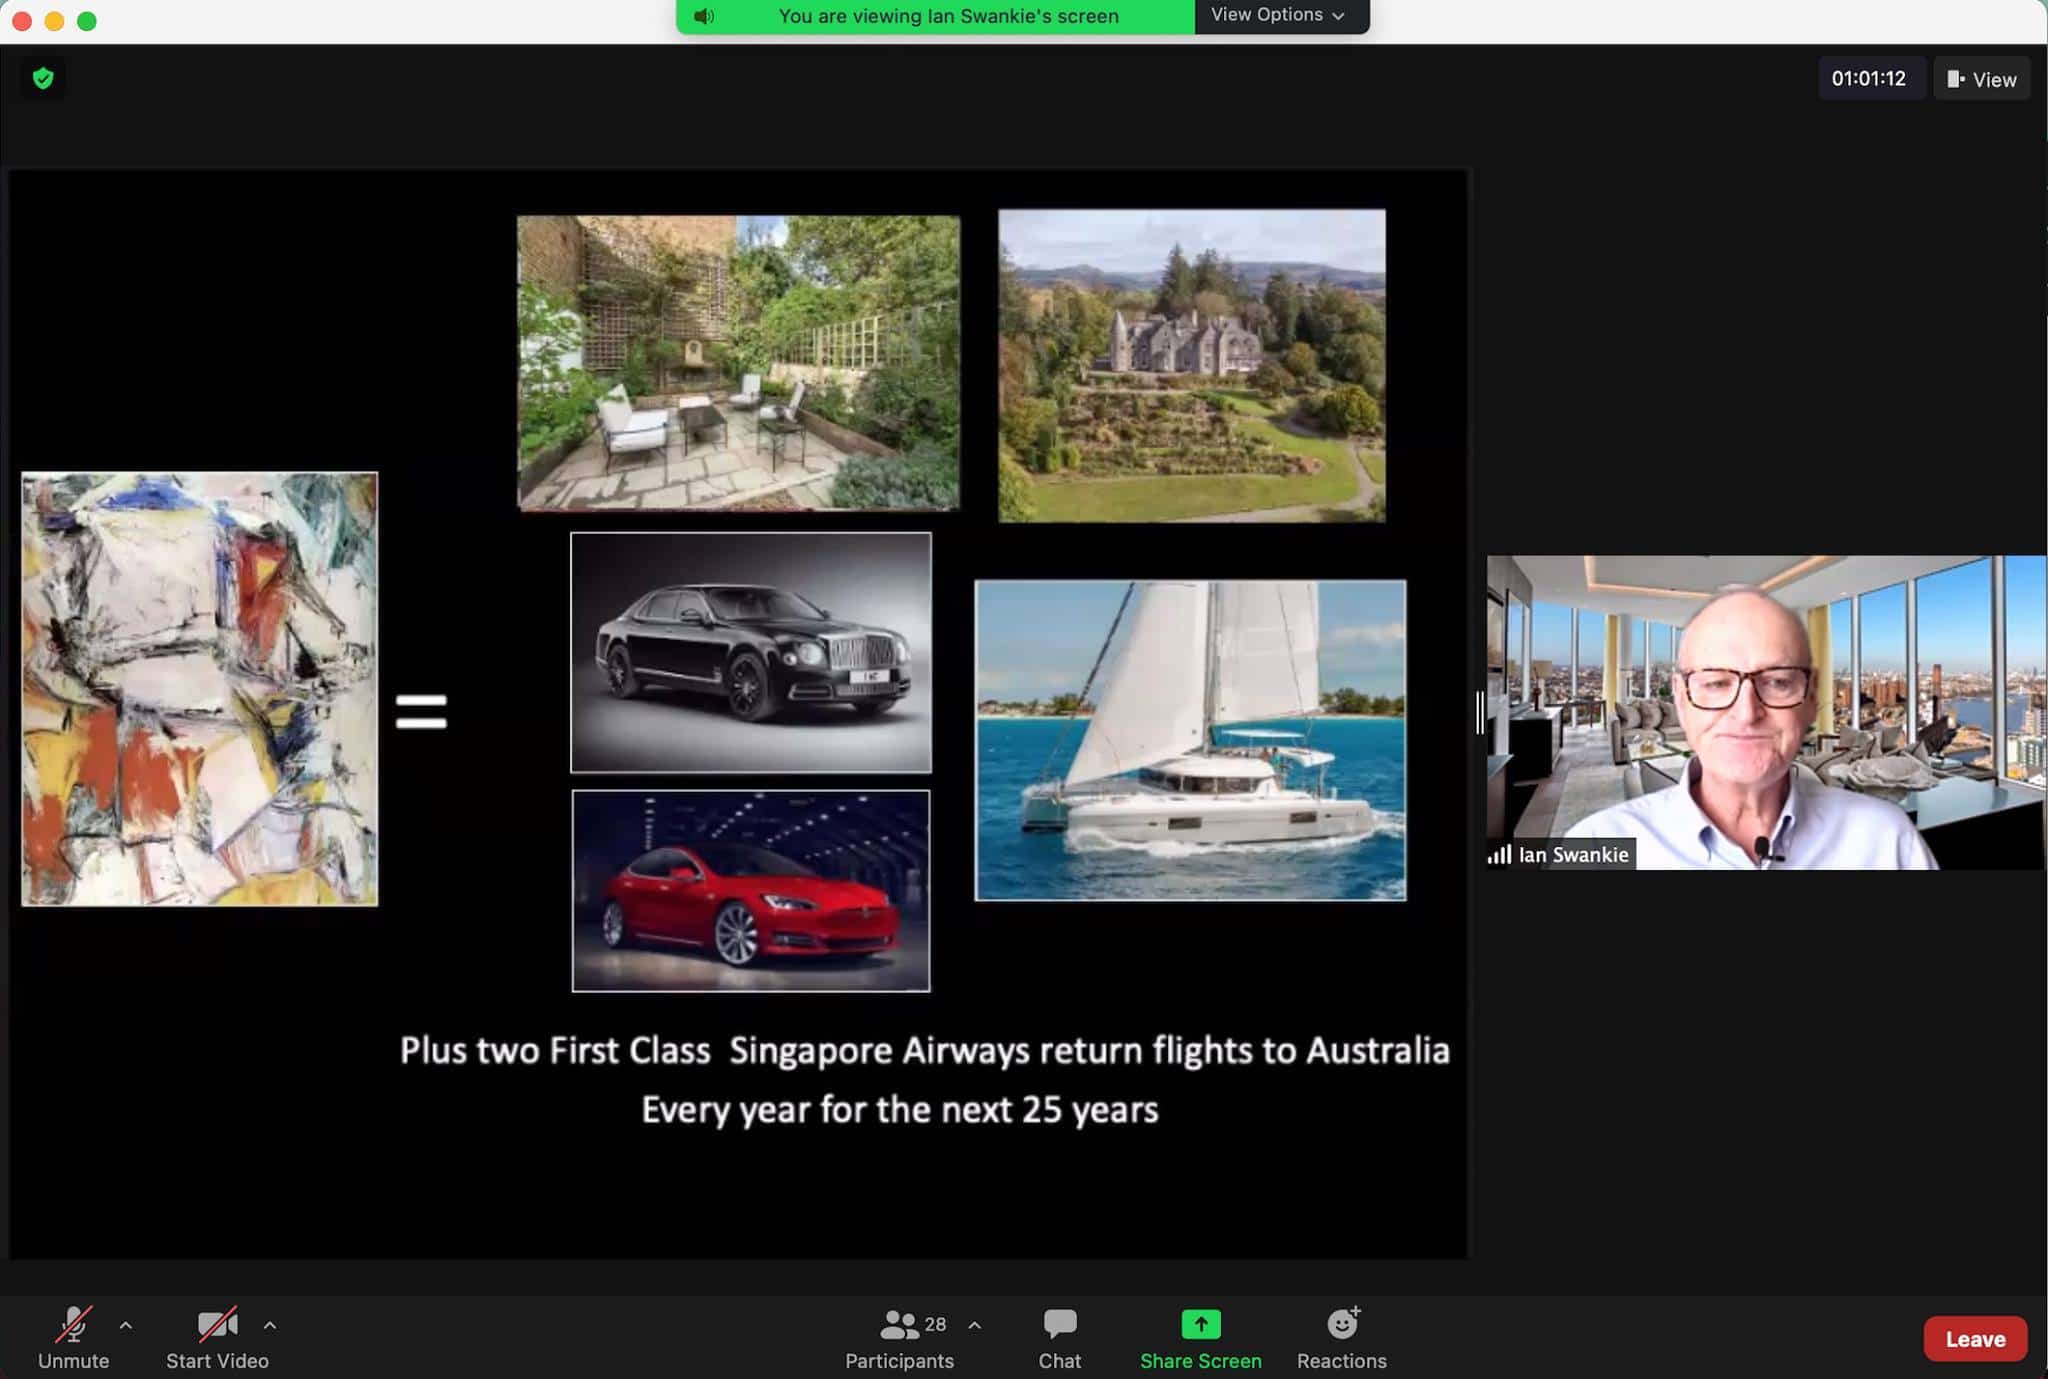The height and width of the screenshot is (1379, 2048).
Task: Click the yellow minimize window button
Action: pyautogui.click(x=55, y=21)
